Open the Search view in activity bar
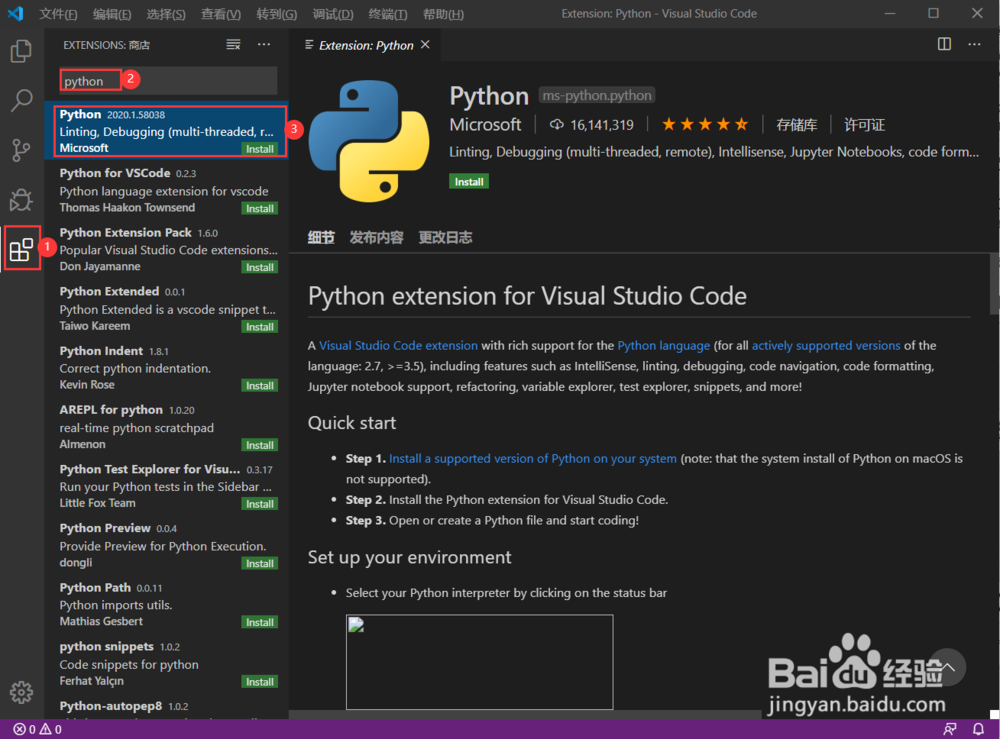 coord(21,100)
